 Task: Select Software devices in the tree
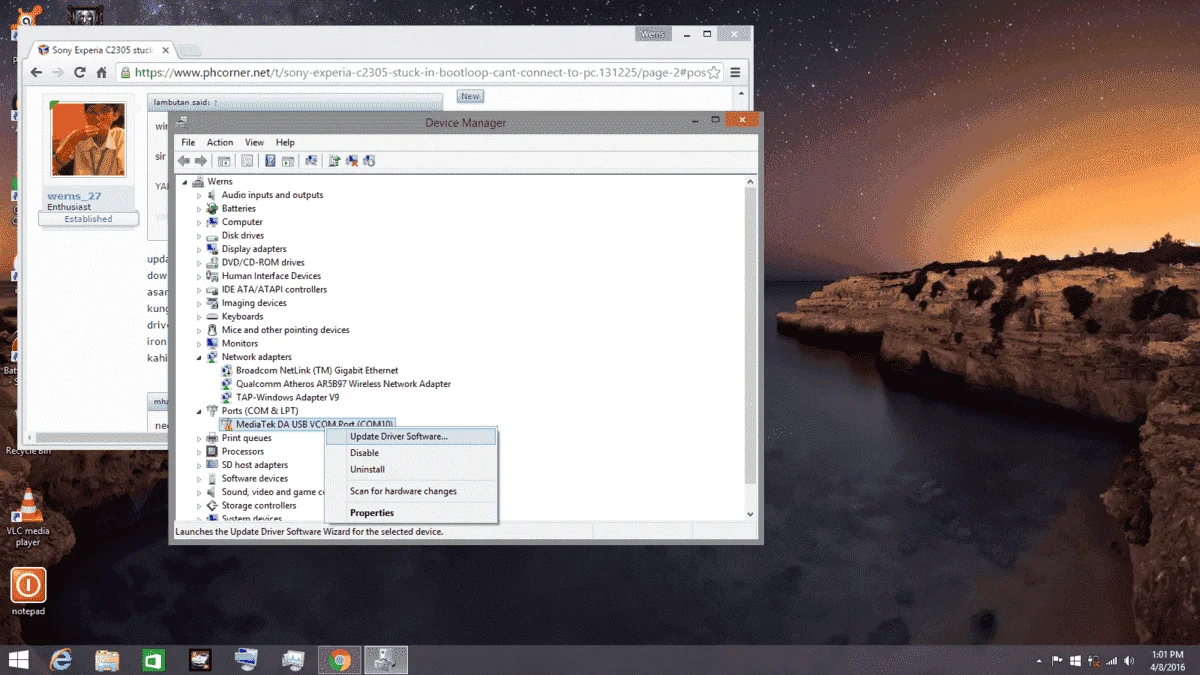point(255,479)
